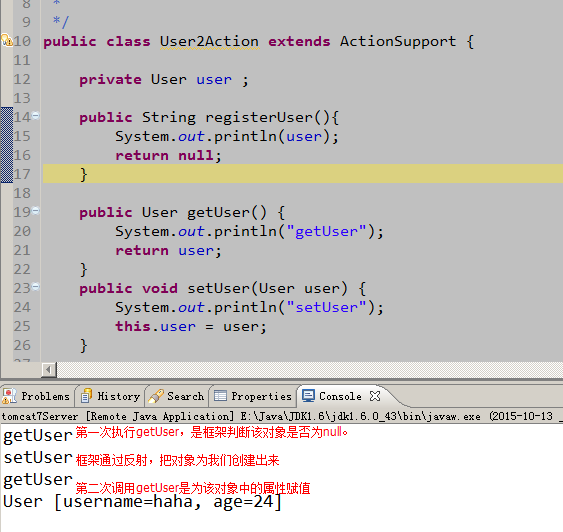Click on ActionSupport in the class declaration
The width and height of the screenshot is (563, 532).
(x=398, y=42)
